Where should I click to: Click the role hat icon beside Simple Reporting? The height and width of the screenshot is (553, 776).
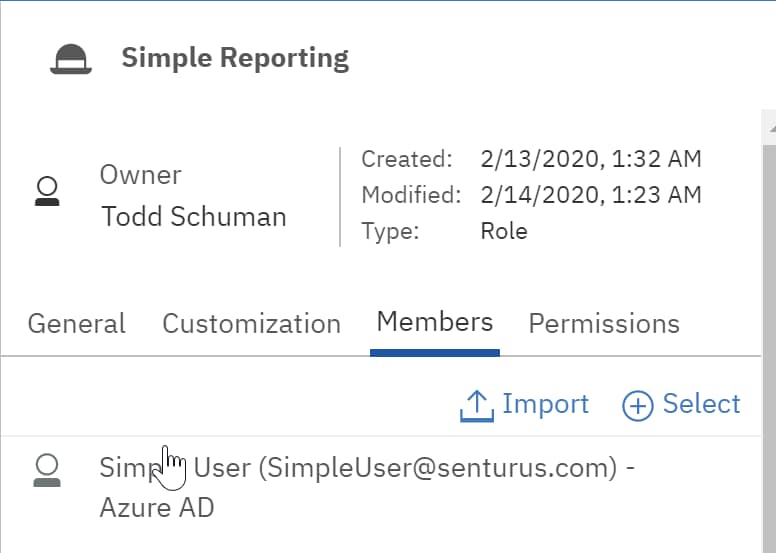(71, 59)
